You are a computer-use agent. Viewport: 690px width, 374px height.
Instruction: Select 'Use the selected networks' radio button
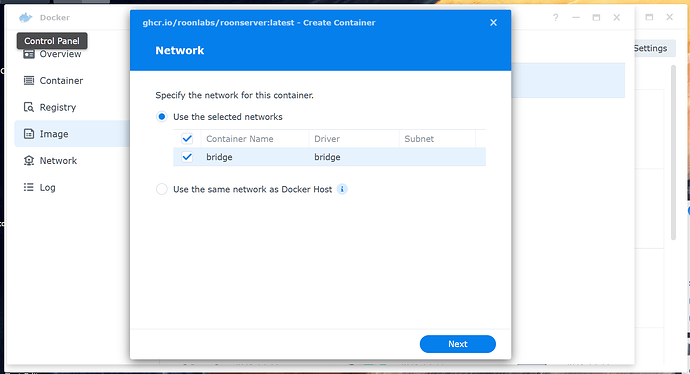[x=162, y=117]
